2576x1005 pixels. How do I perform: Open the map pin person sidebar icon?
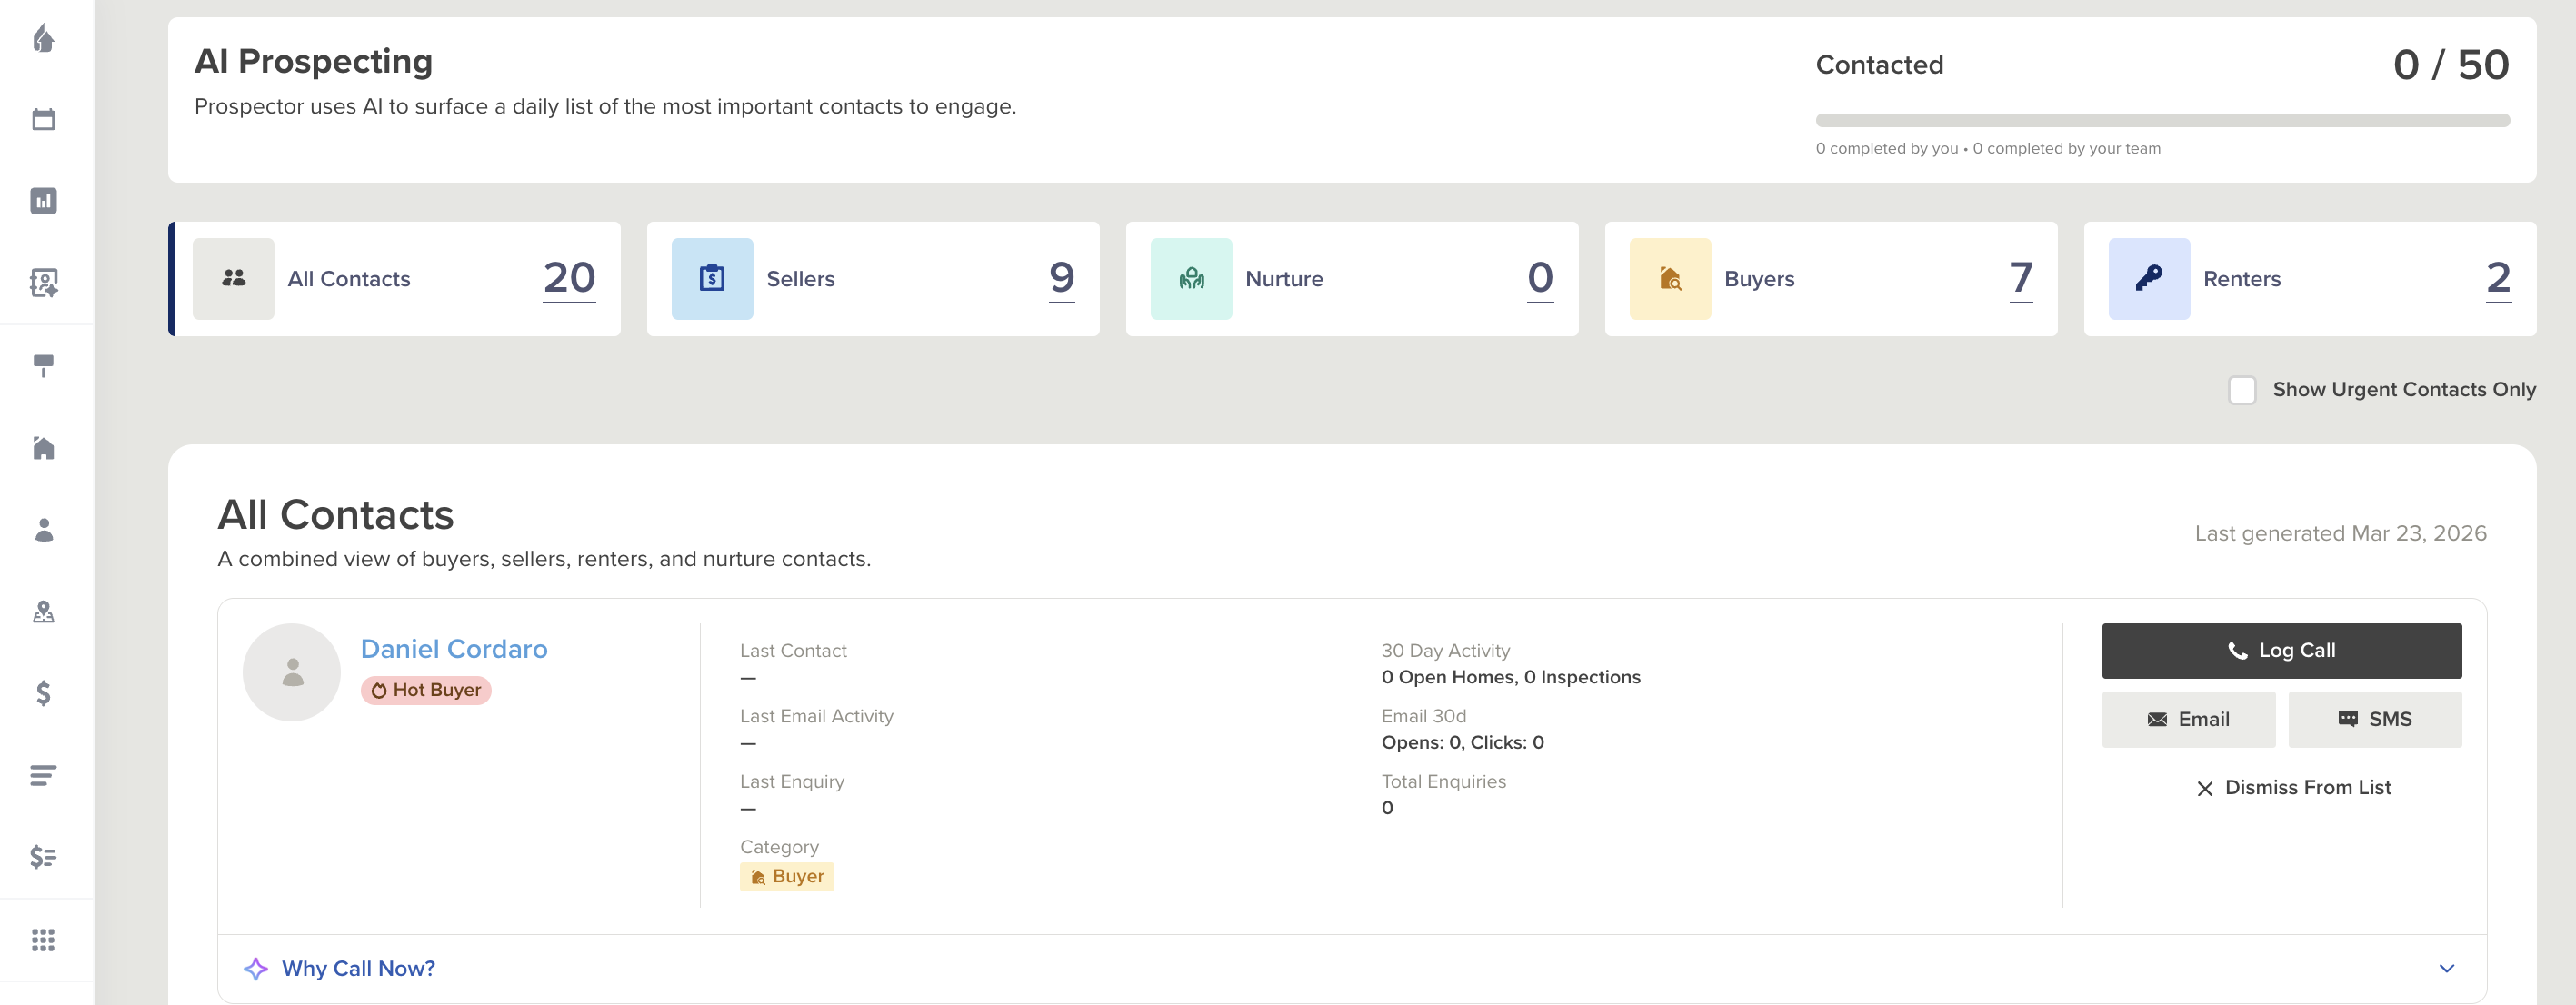pos(43,611)
